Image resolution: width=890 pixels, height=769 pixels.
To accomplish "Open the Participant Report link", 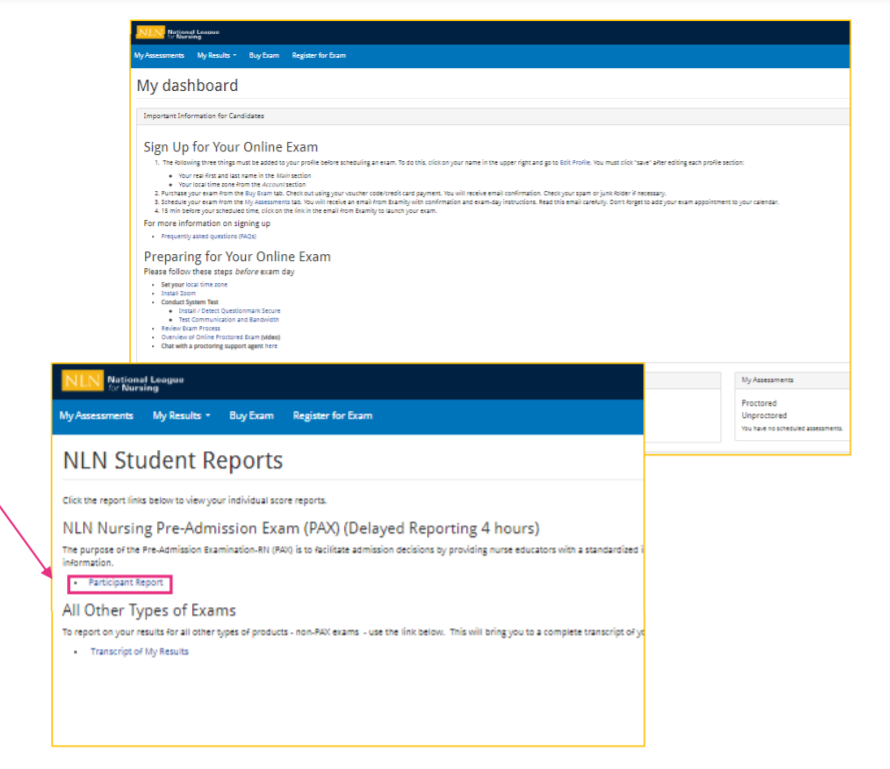I will 125,583.
